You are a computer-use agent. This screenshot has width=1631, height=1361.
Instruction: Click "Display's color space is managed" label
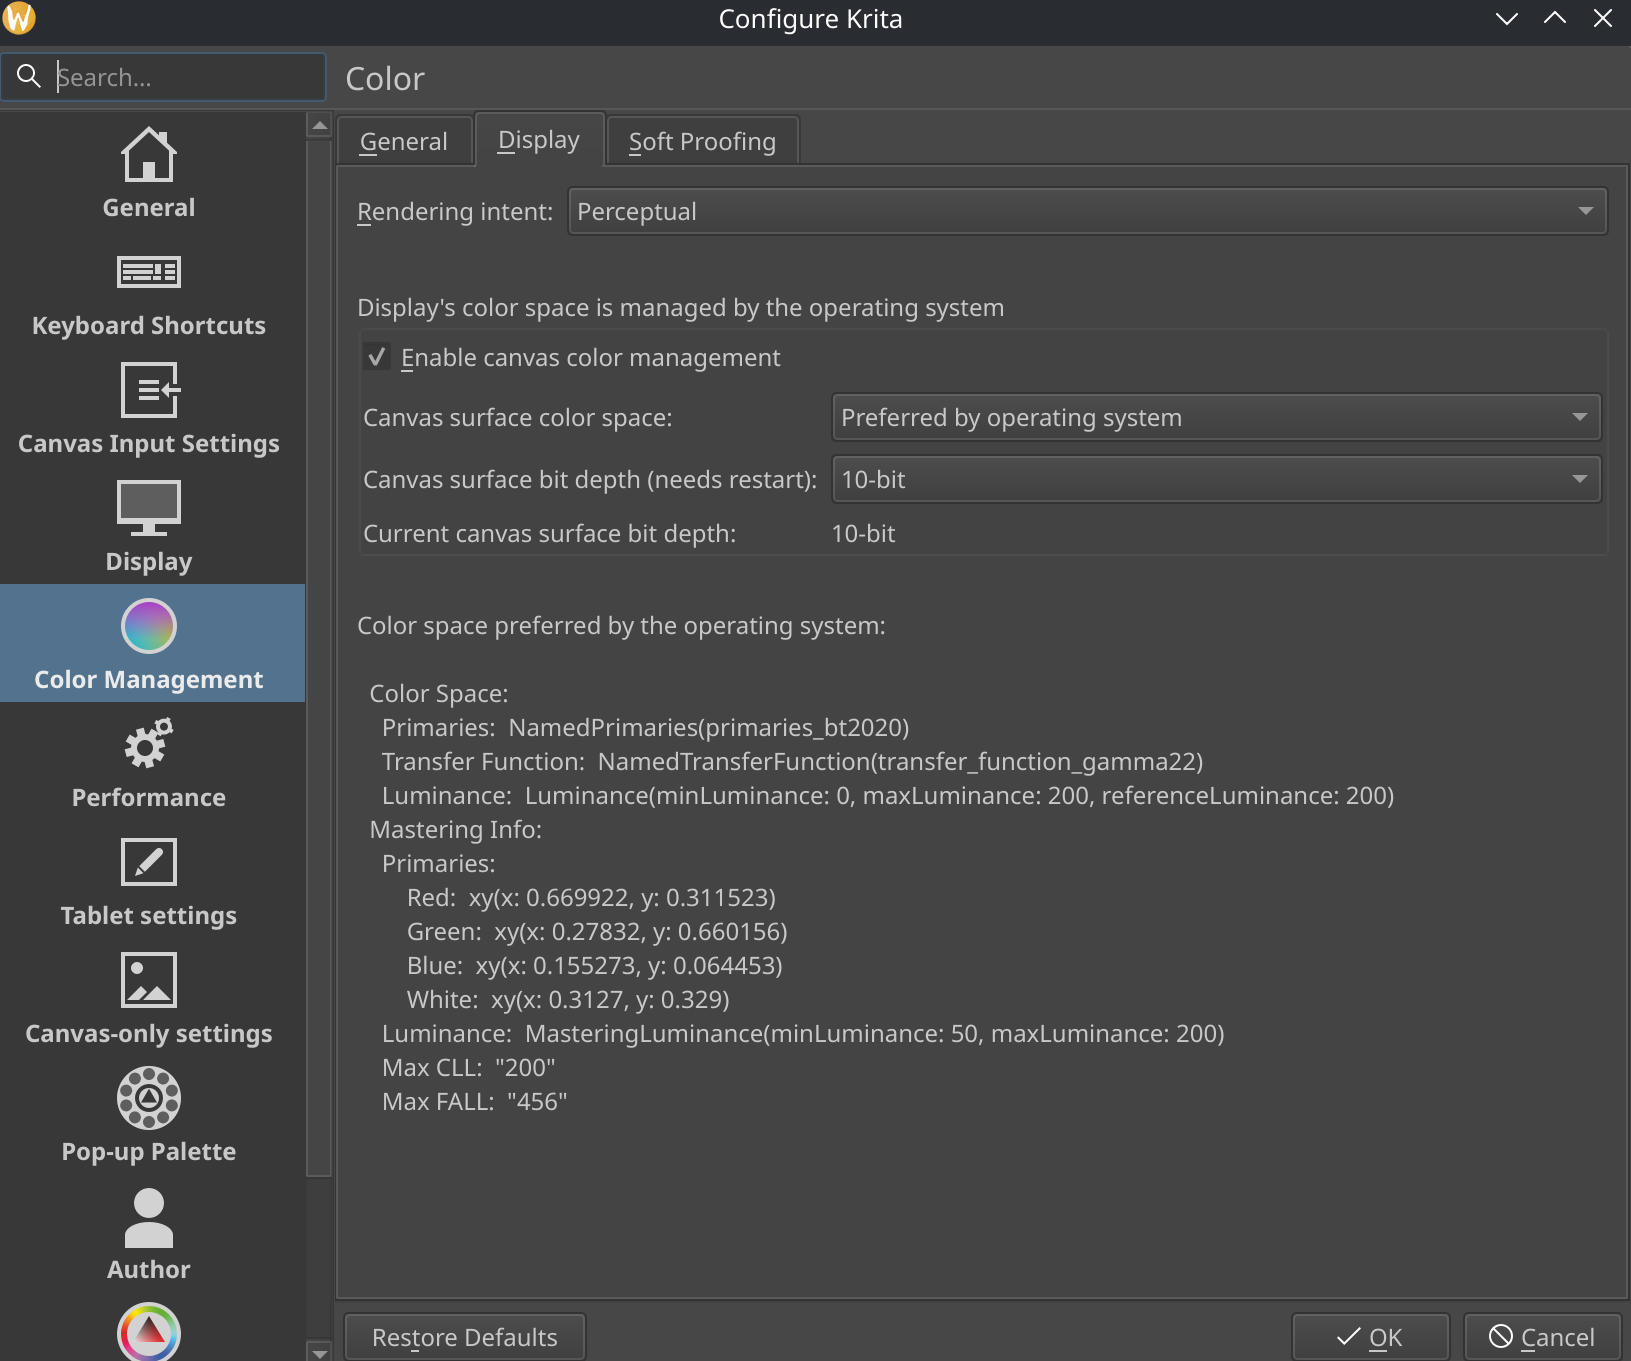pos(681,307)
